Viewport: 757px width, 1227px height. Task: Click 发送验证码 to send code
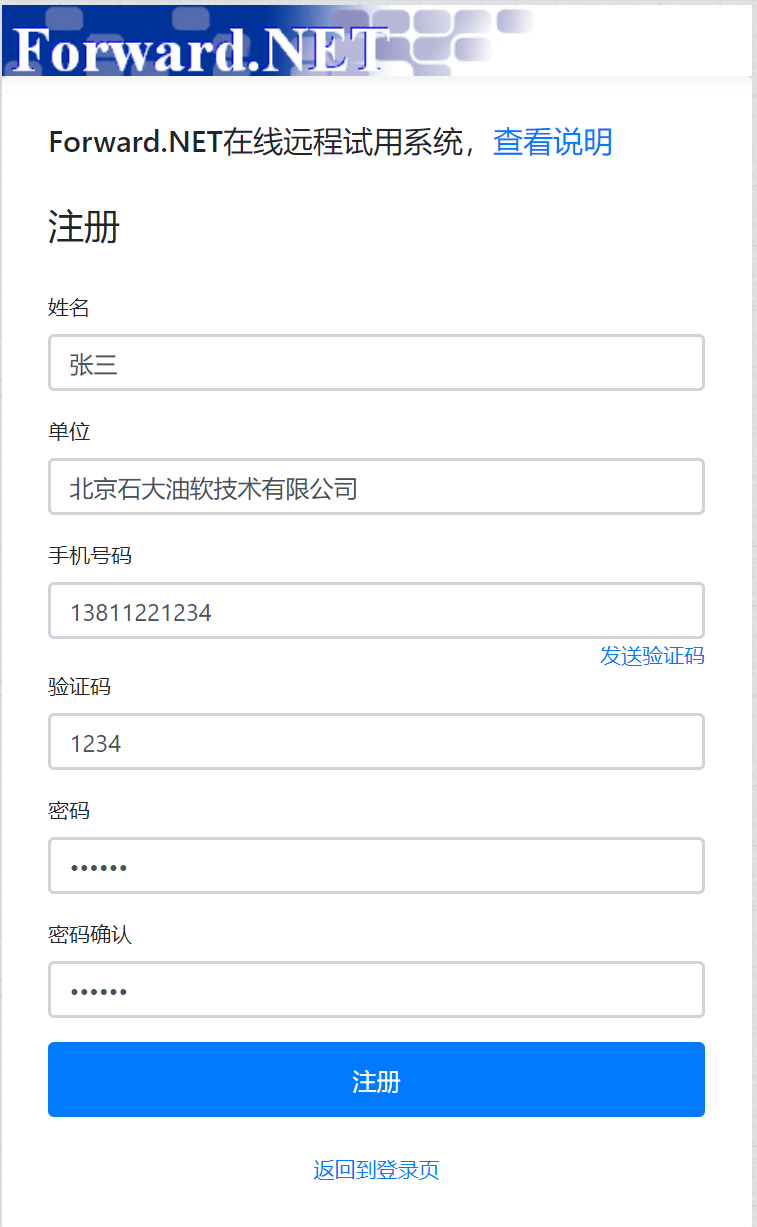click(652, 656)
